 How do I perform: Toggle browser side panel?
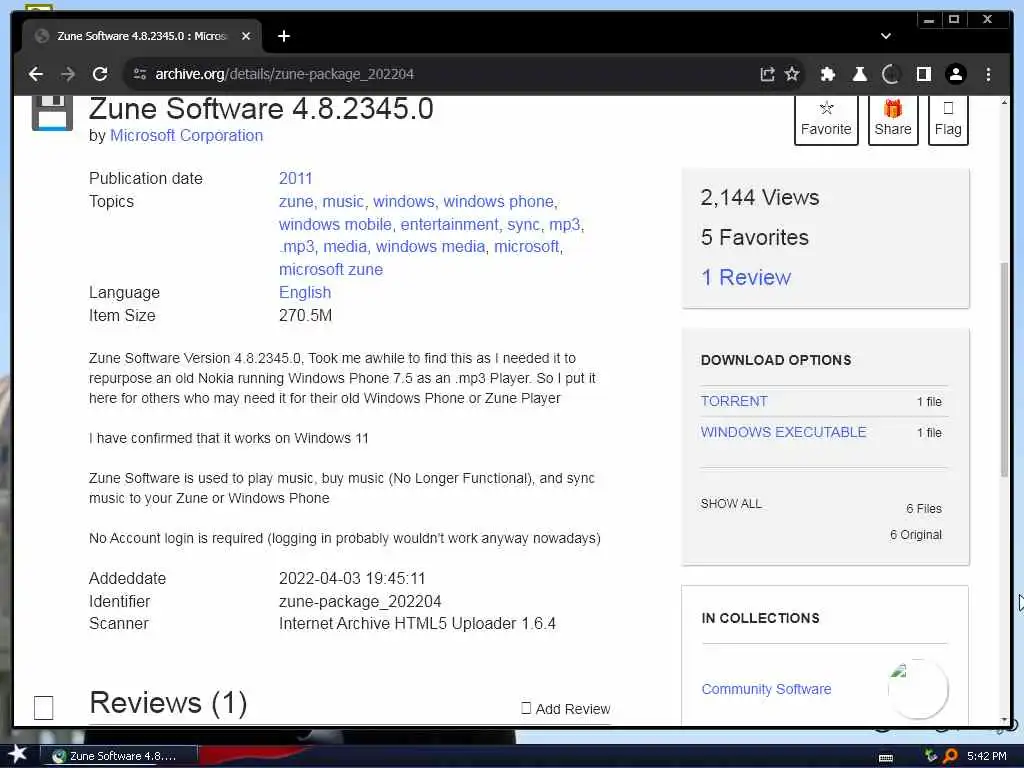923,74
